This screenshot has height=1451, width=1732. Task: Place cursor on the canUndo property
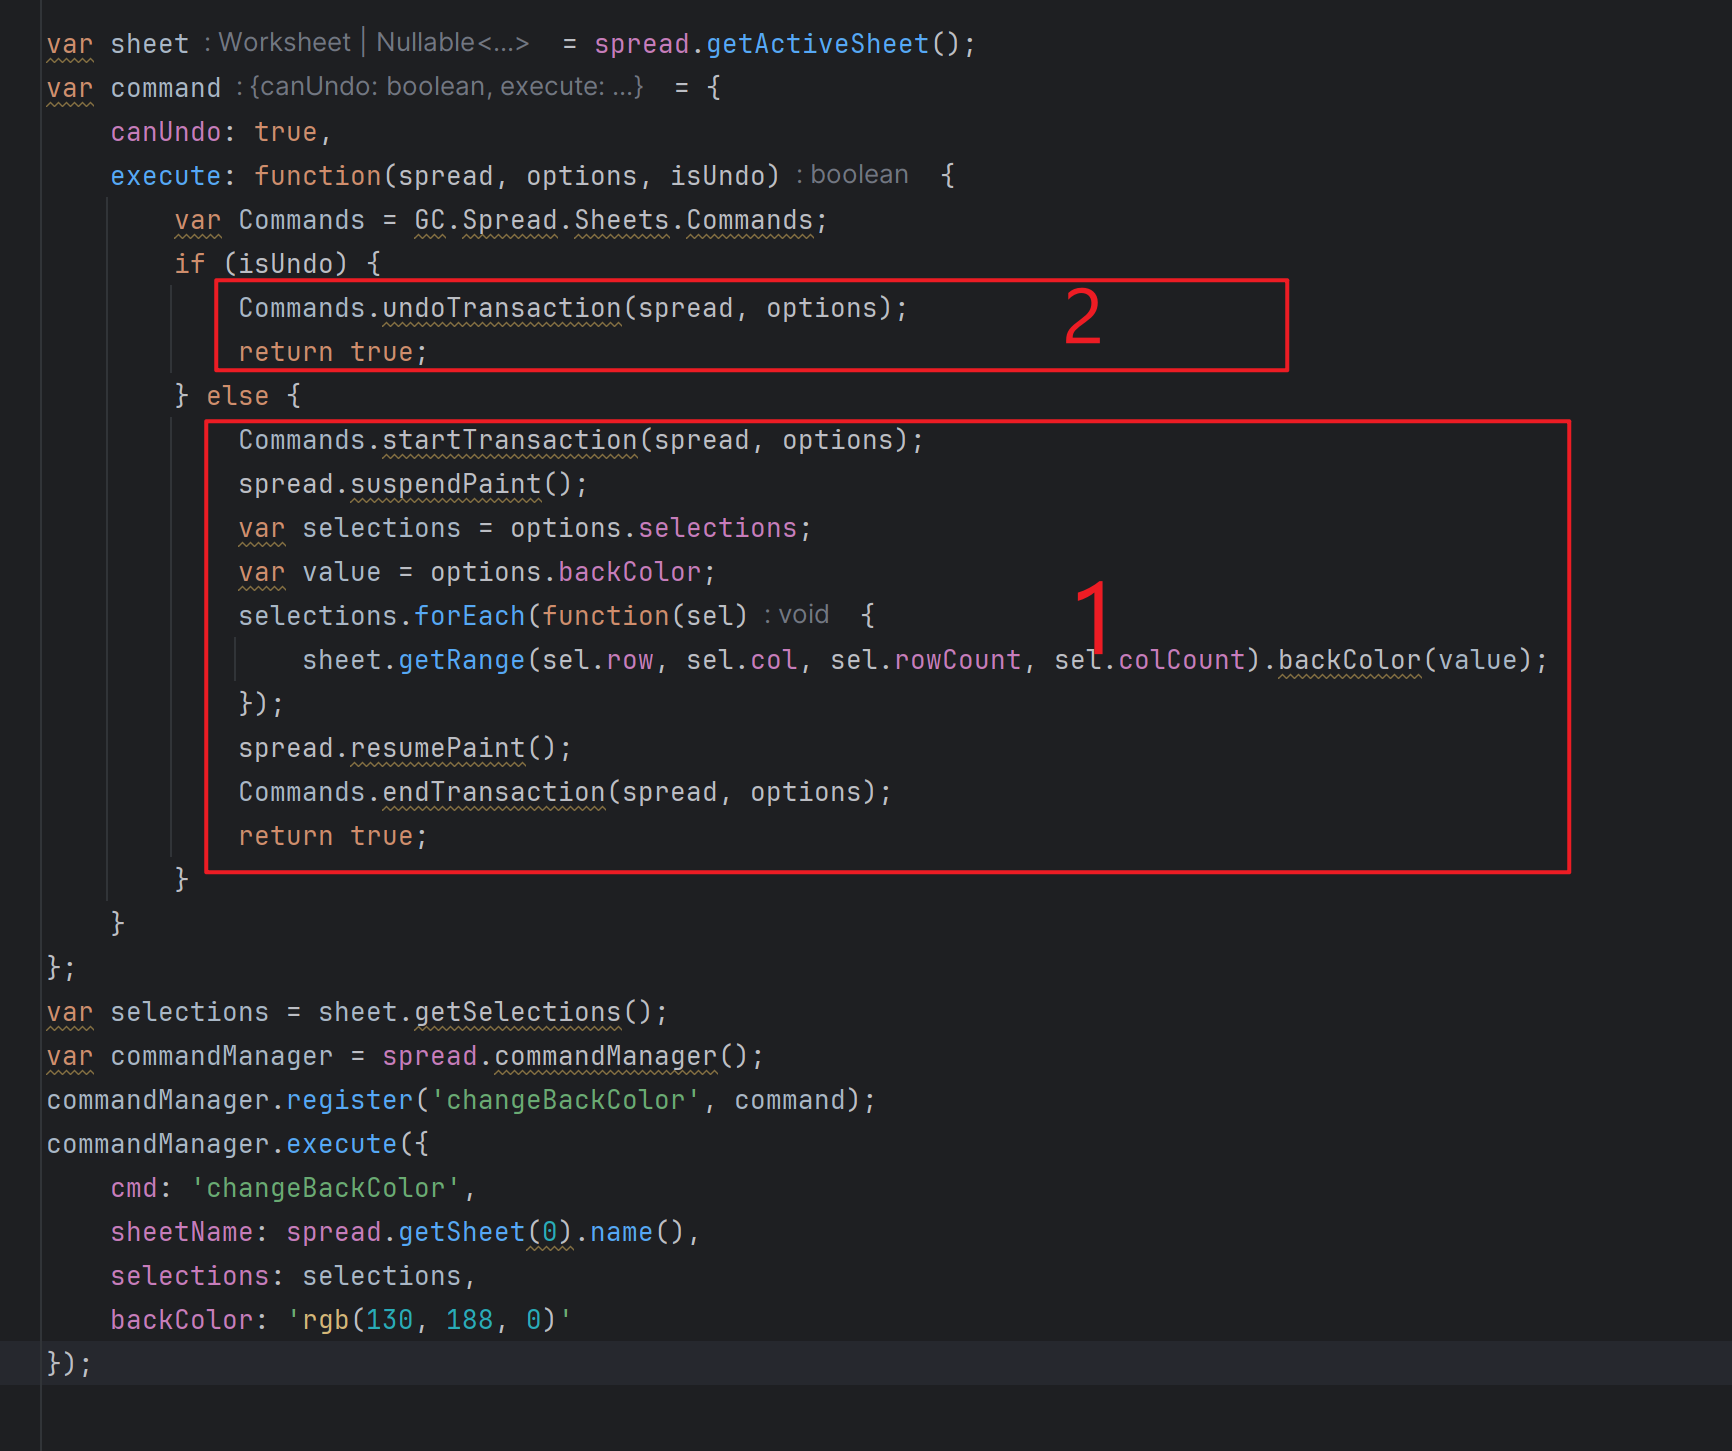[165, 132]
